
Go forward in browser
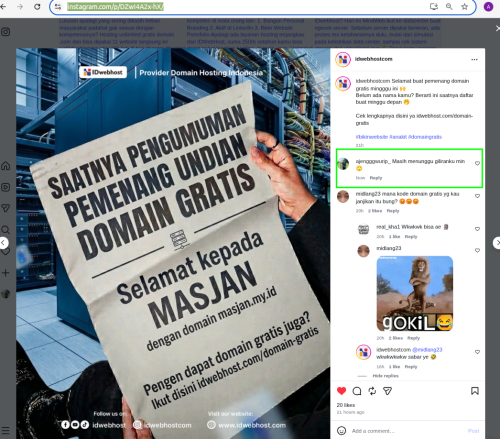tap(20, 7)
